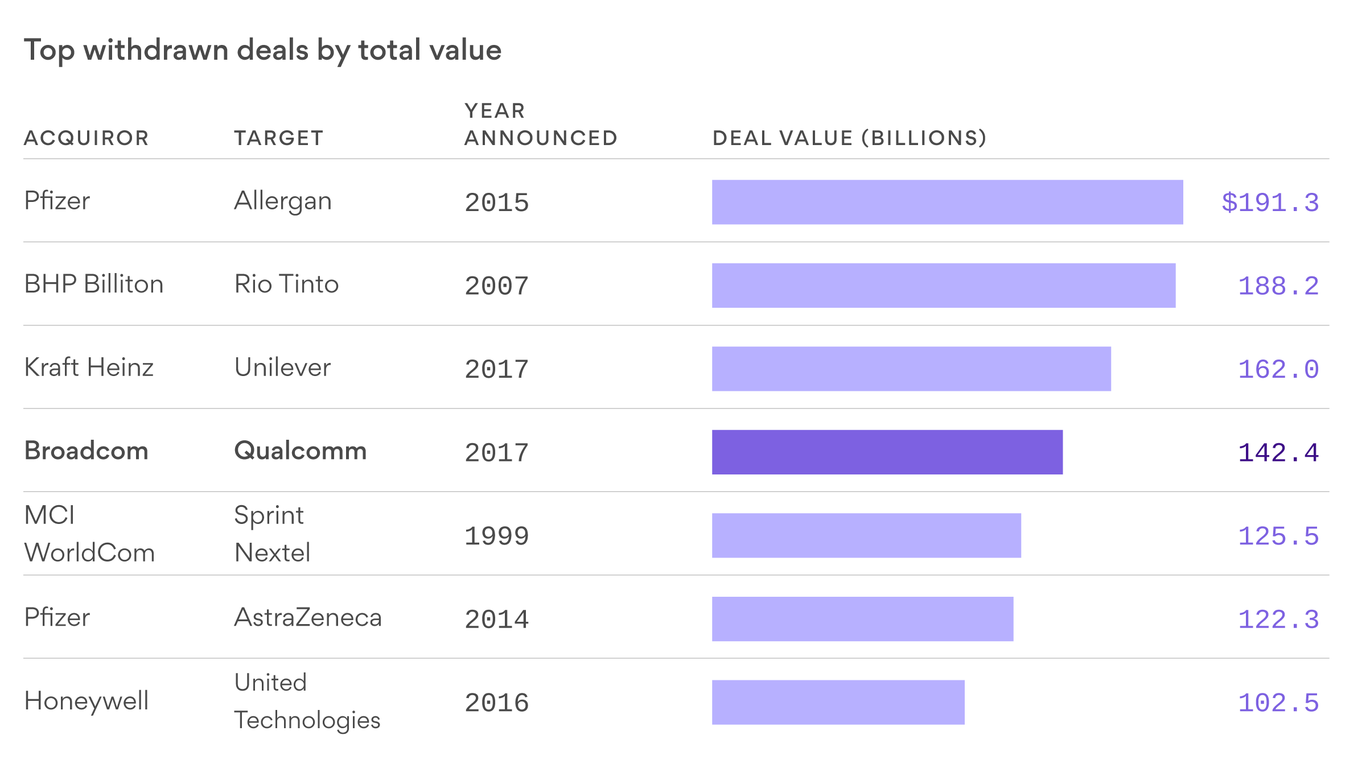
Task: Click the Deal Value (Billions) header
Action: click(849, 138)
